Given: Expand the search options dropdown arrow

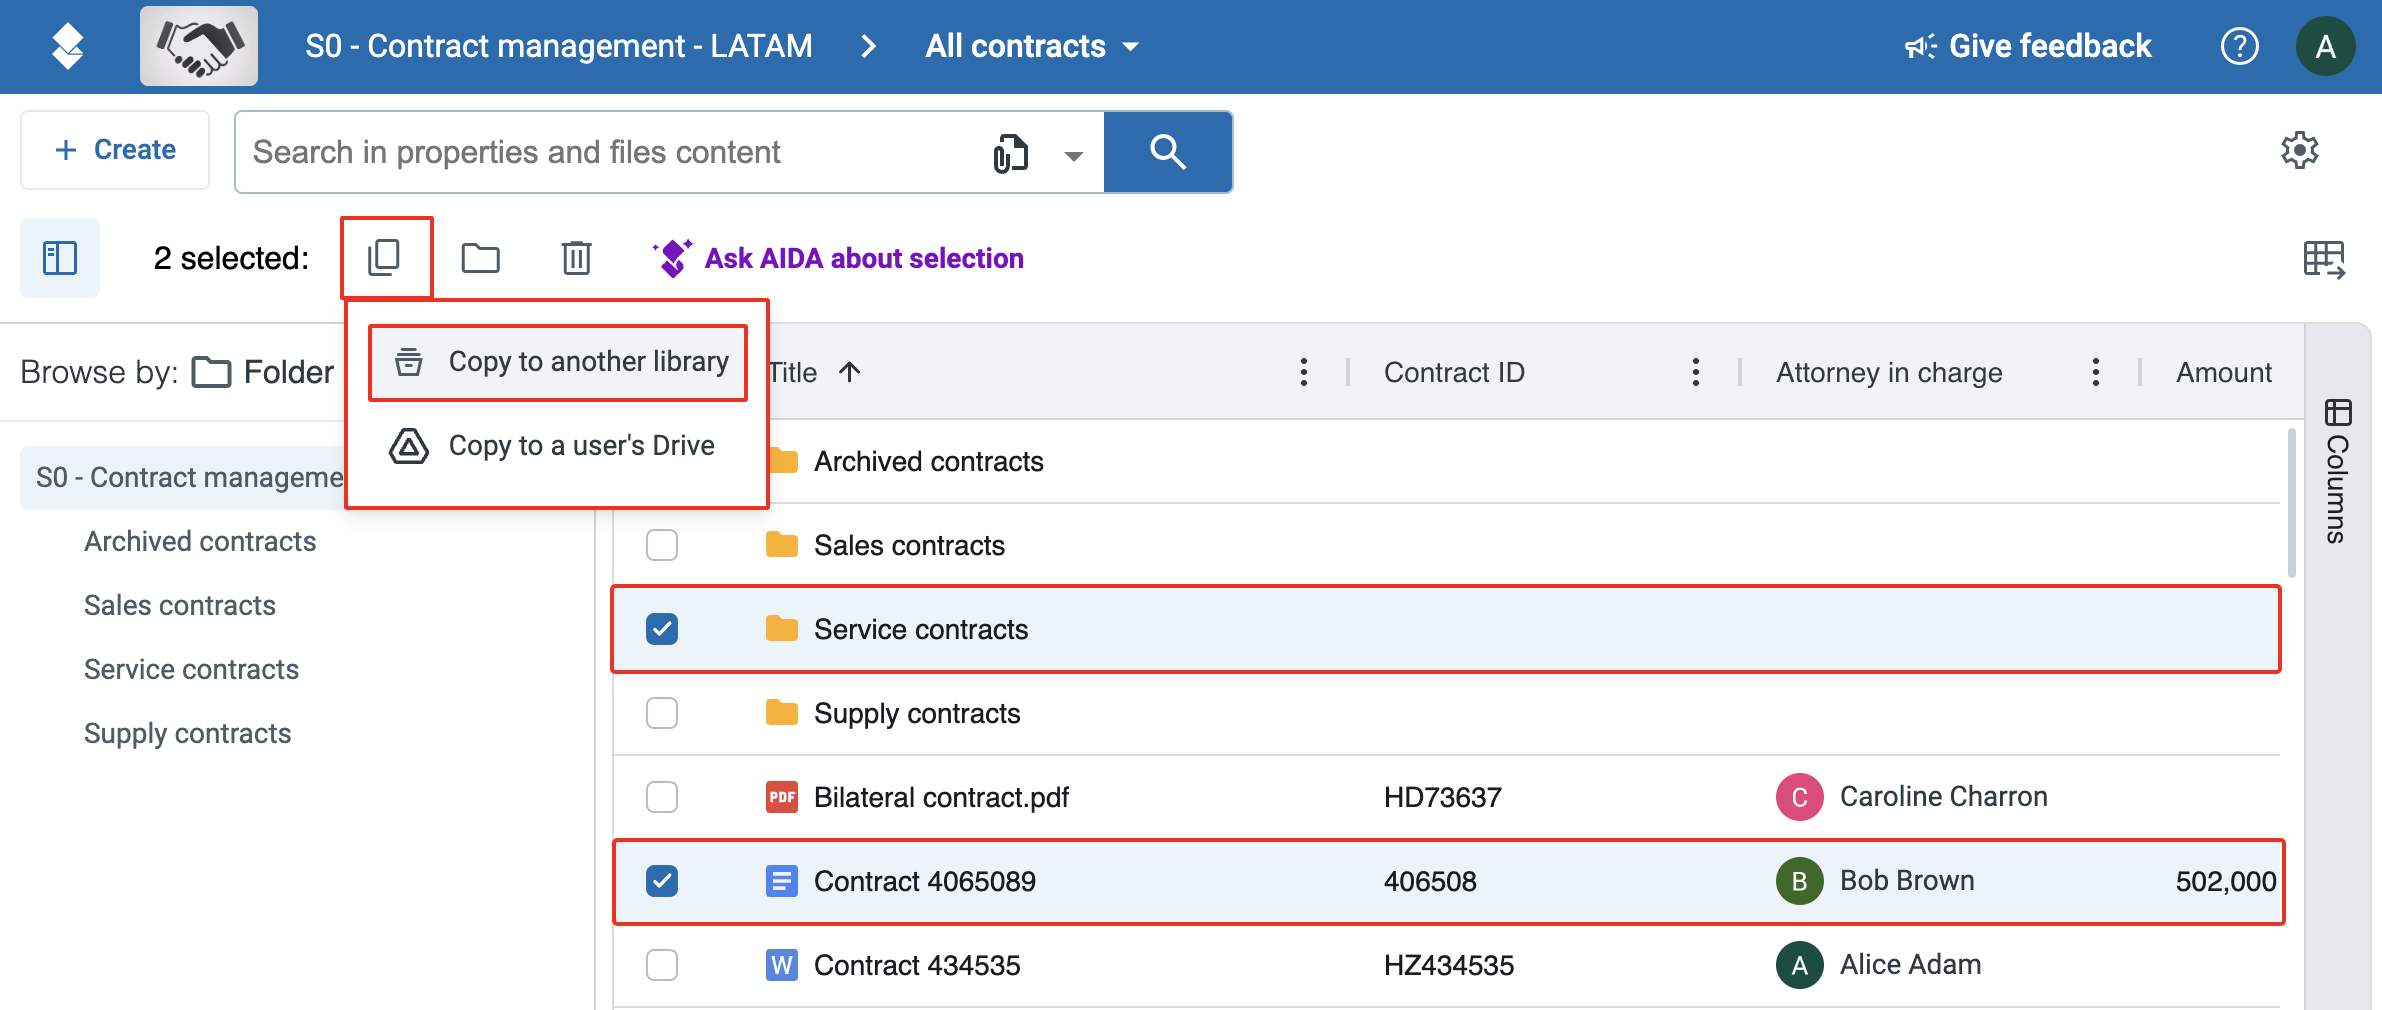Looking at the screenshot, I should [1073, 155].
